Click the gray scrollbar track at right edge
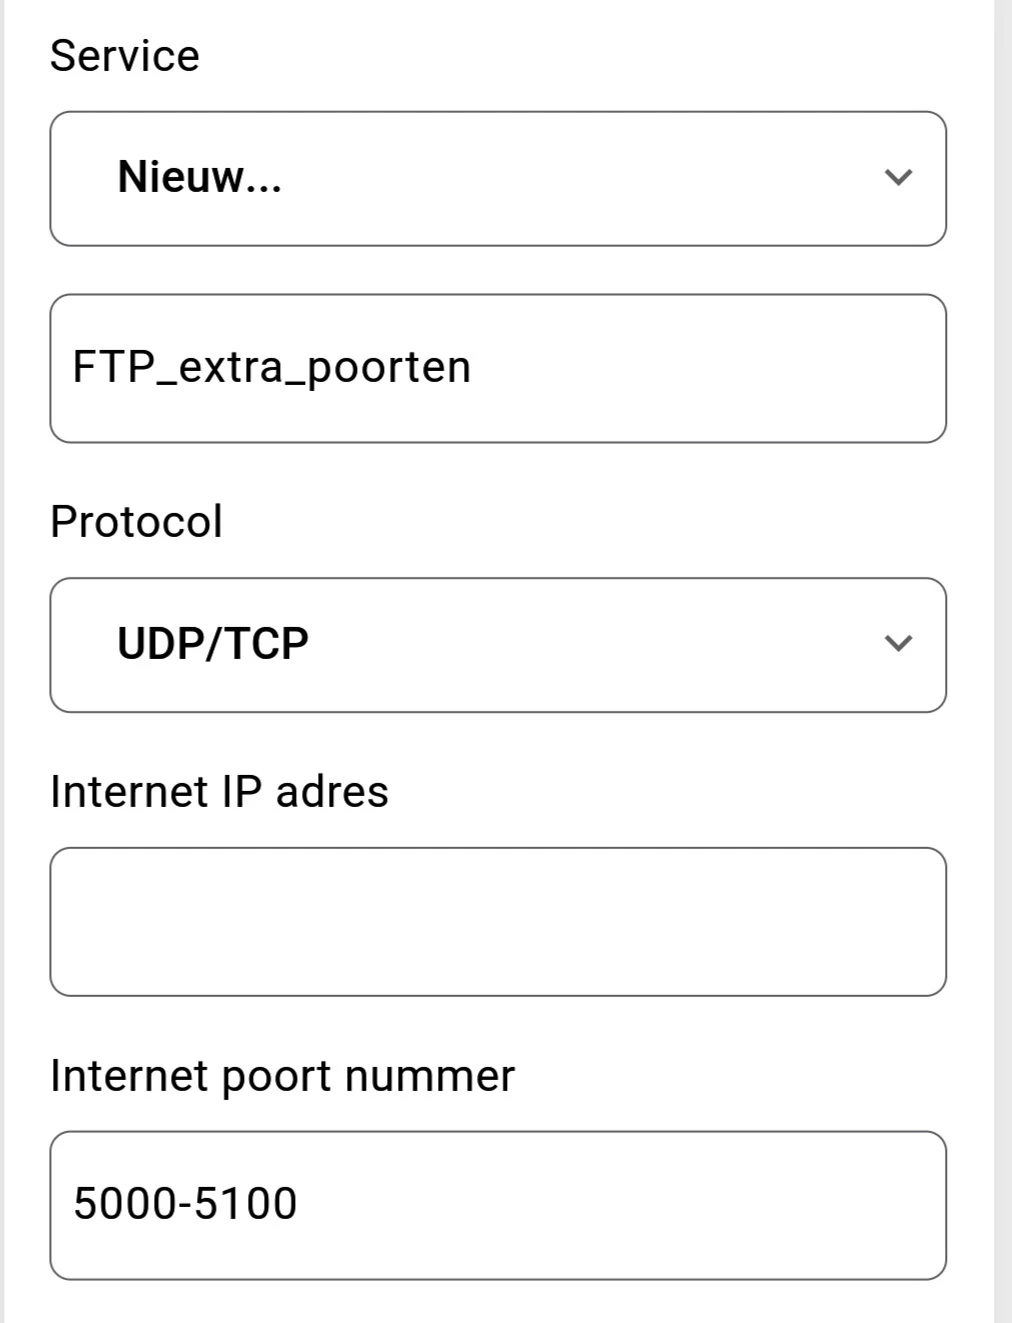1012x1323 pixels. tap(1003, 660)
